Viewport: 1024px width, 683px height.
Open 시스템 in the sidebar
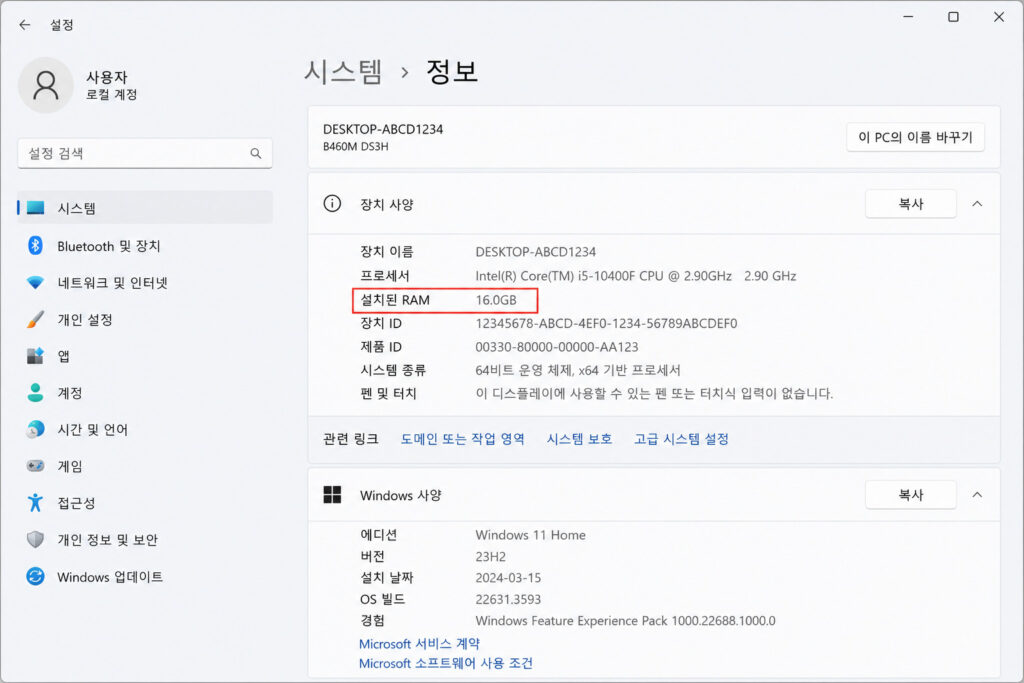pyautogui.click(x=145, y=208)
